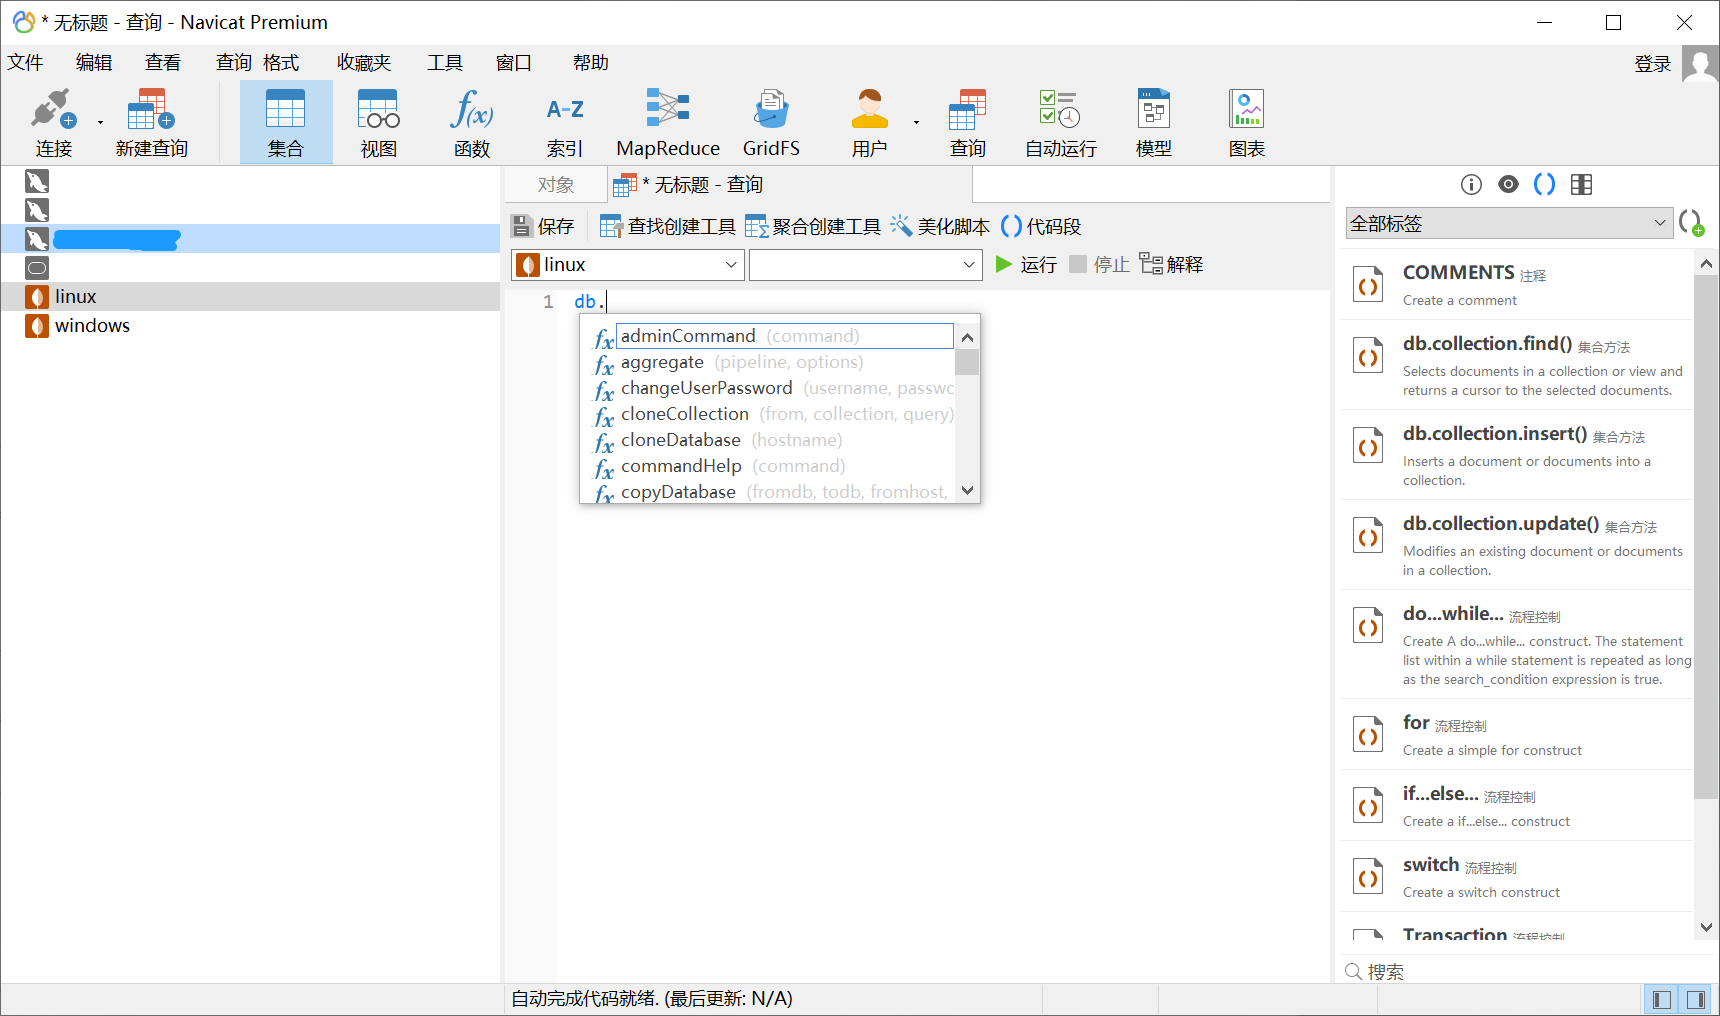
Task: Click the user avatar icon next to 登录
Action: [x=1700, y=64]
